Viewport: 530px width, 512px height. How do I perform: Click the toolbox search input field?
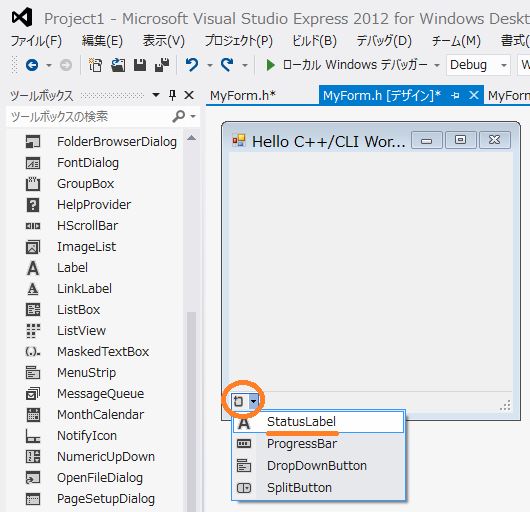[90, 117]
